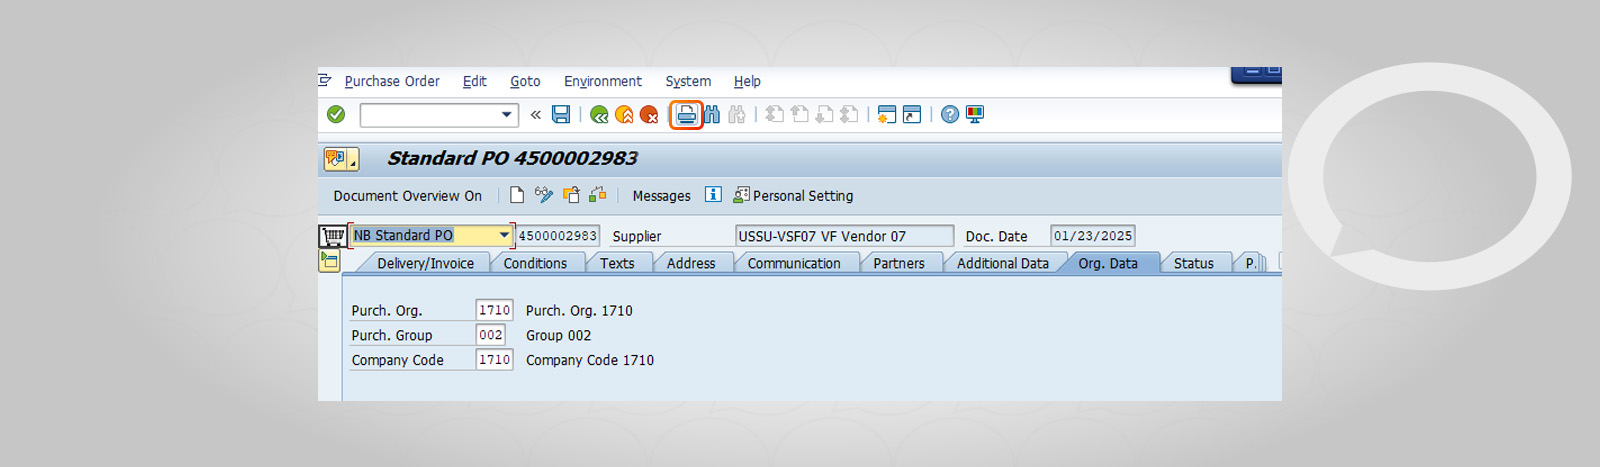
Task: Click the green Back arrow icon
Action: pyautogui.click(x=599, y=115)
